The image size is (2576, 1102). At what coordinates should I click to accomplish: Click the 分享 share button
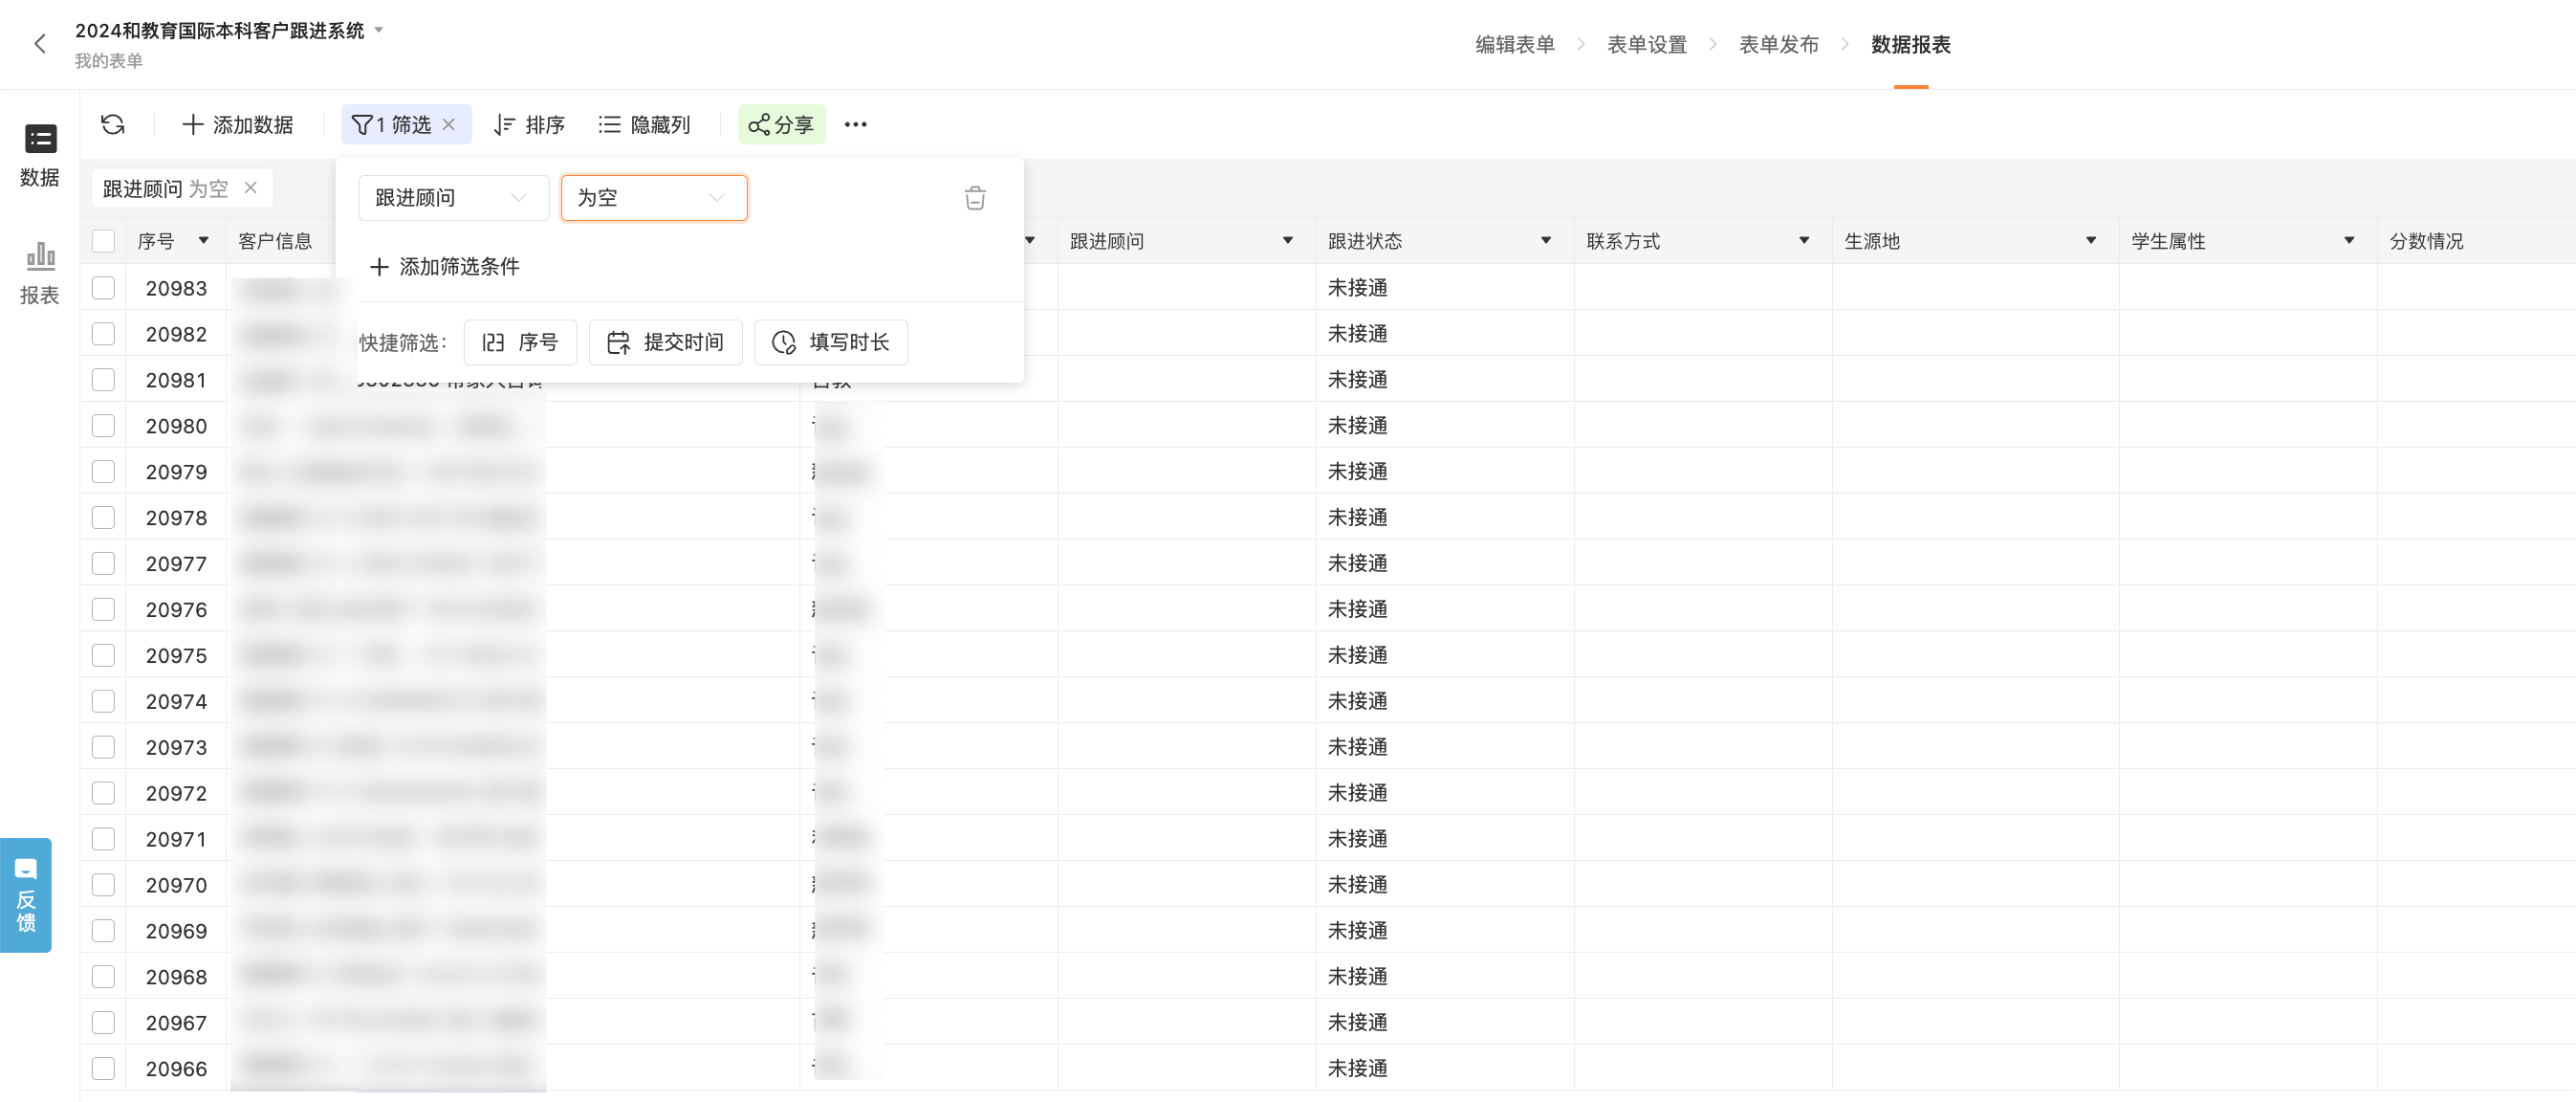782,124
